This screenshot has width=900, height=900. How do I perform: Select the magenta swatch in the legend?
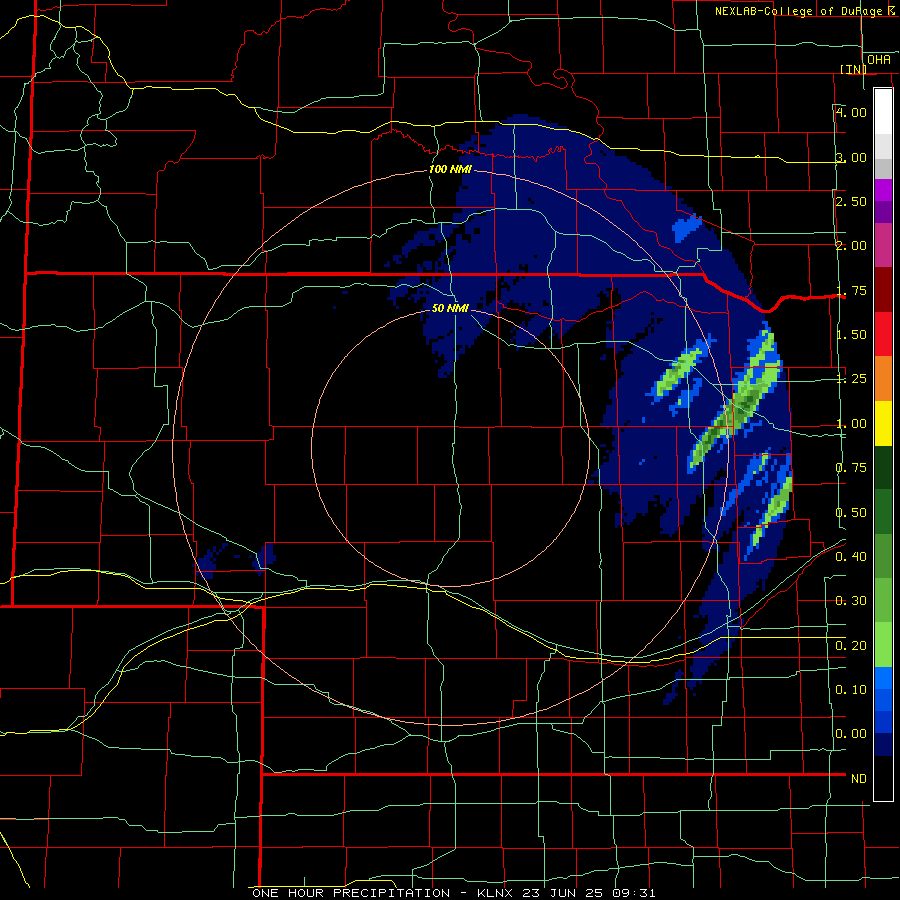883,190
